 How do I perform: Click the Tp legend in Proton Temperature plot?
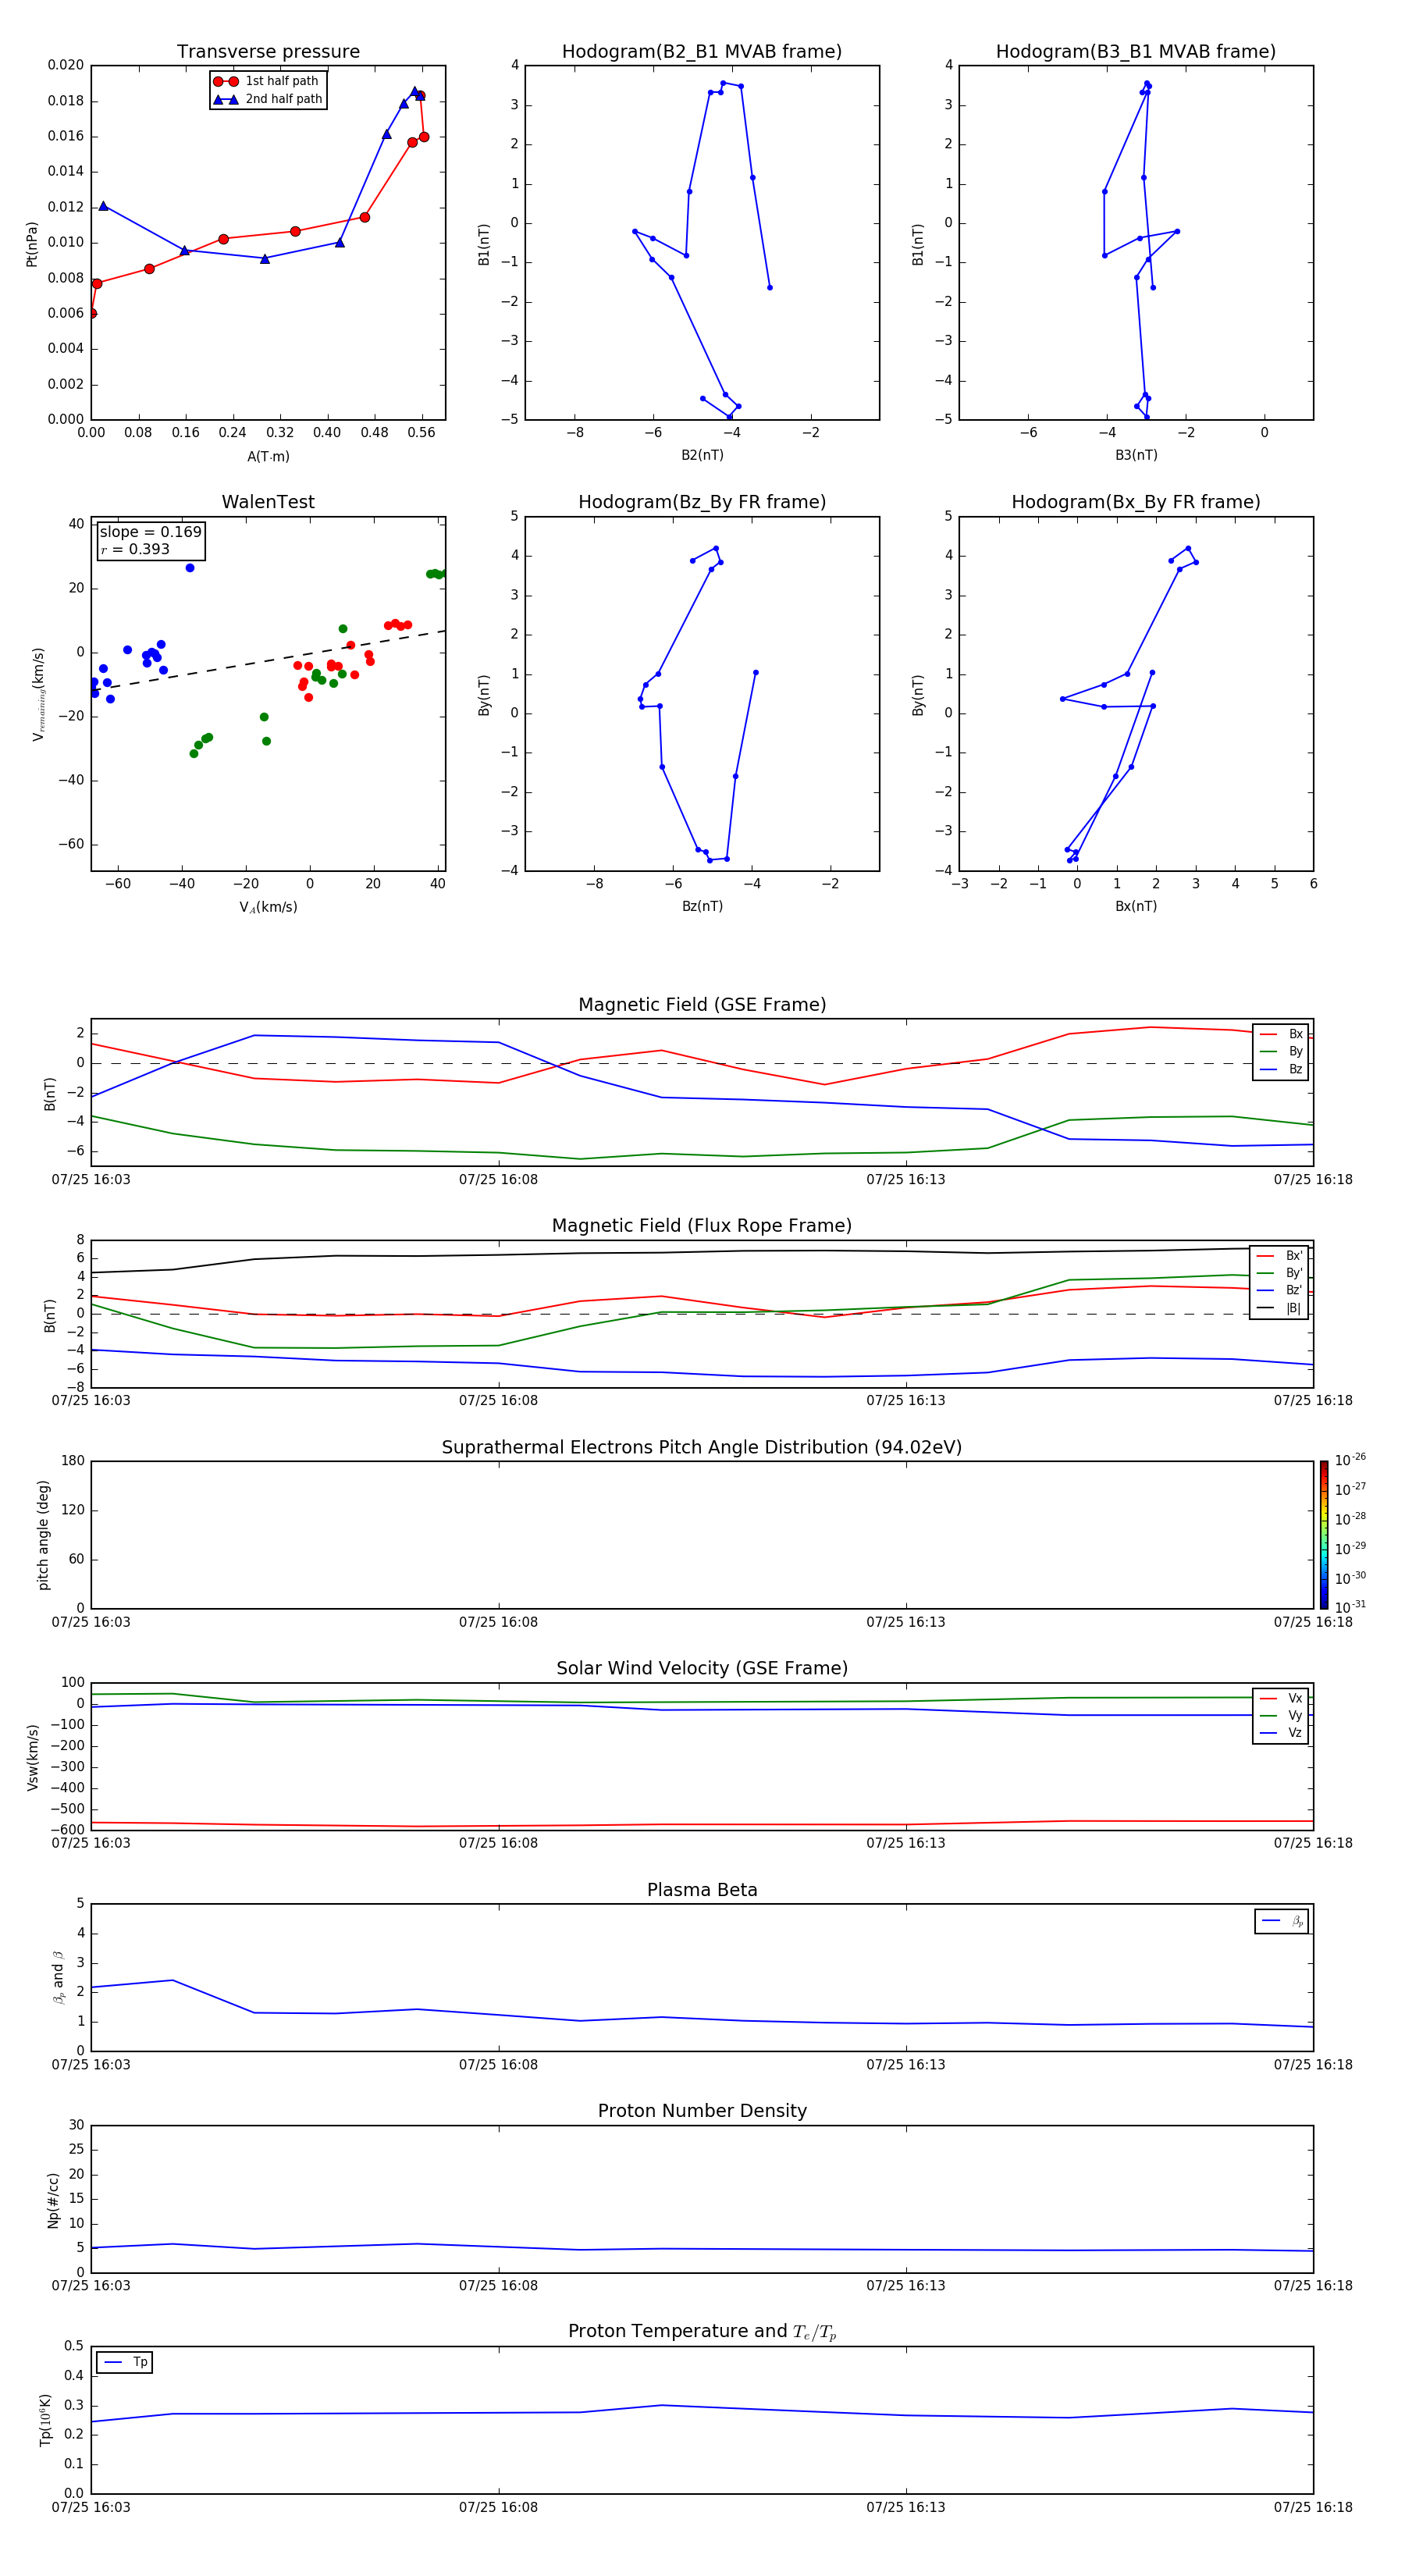tap(124, 2362)
